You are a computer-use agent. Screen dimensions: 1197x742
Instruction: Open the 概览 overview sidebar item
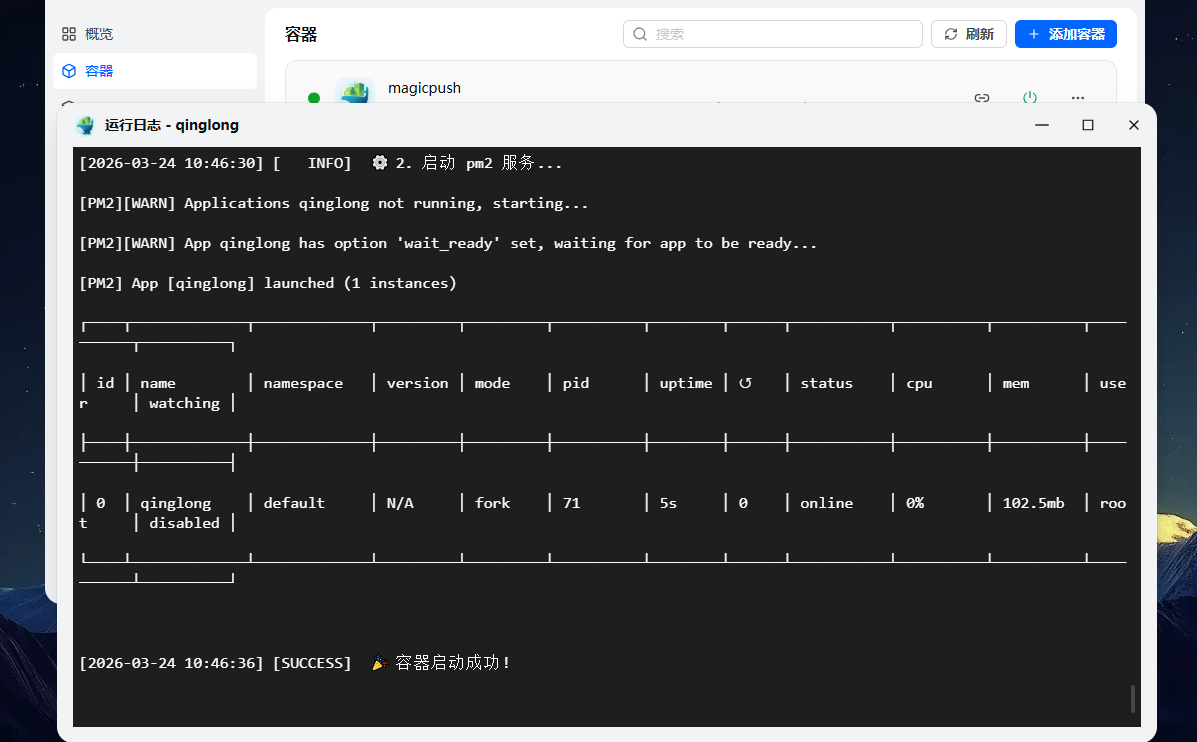click(x=154, y=34)
